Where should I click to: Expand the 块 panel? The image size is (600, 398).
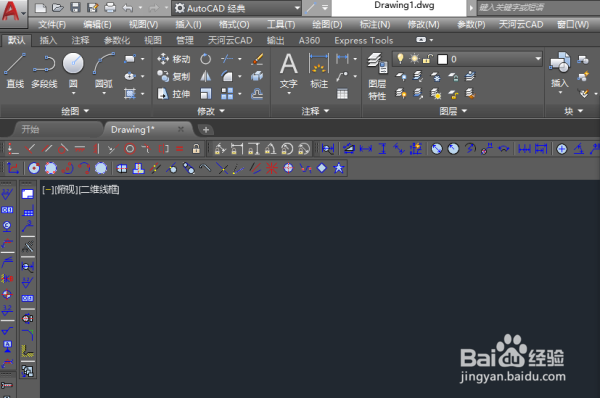573,111
